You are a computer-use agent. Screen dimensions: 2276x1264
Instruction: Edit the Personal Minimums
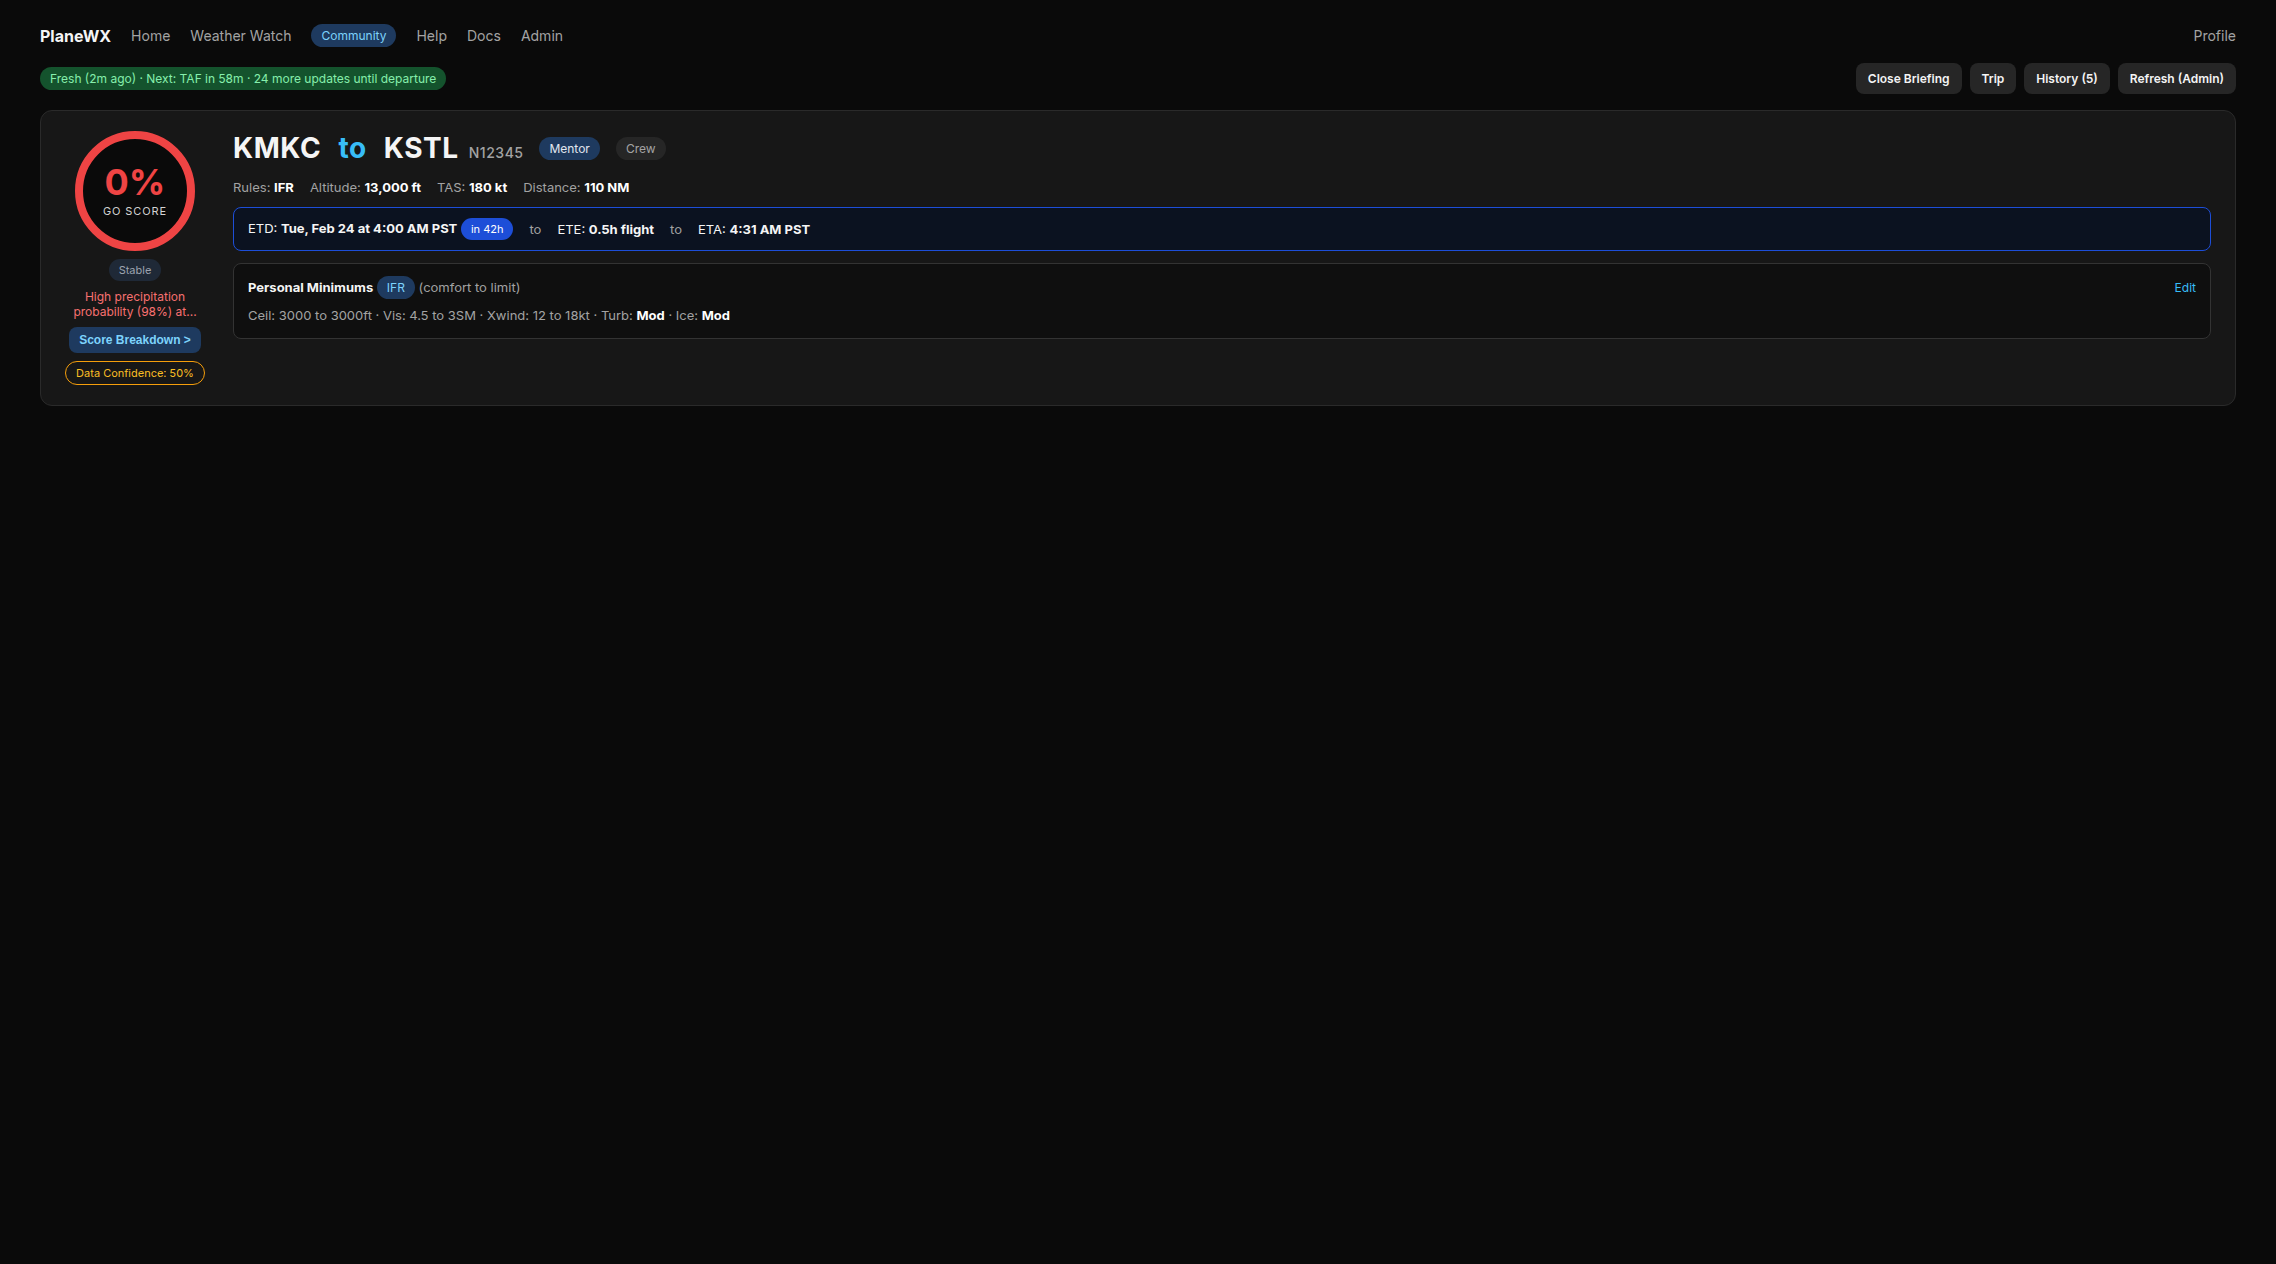2184,288
